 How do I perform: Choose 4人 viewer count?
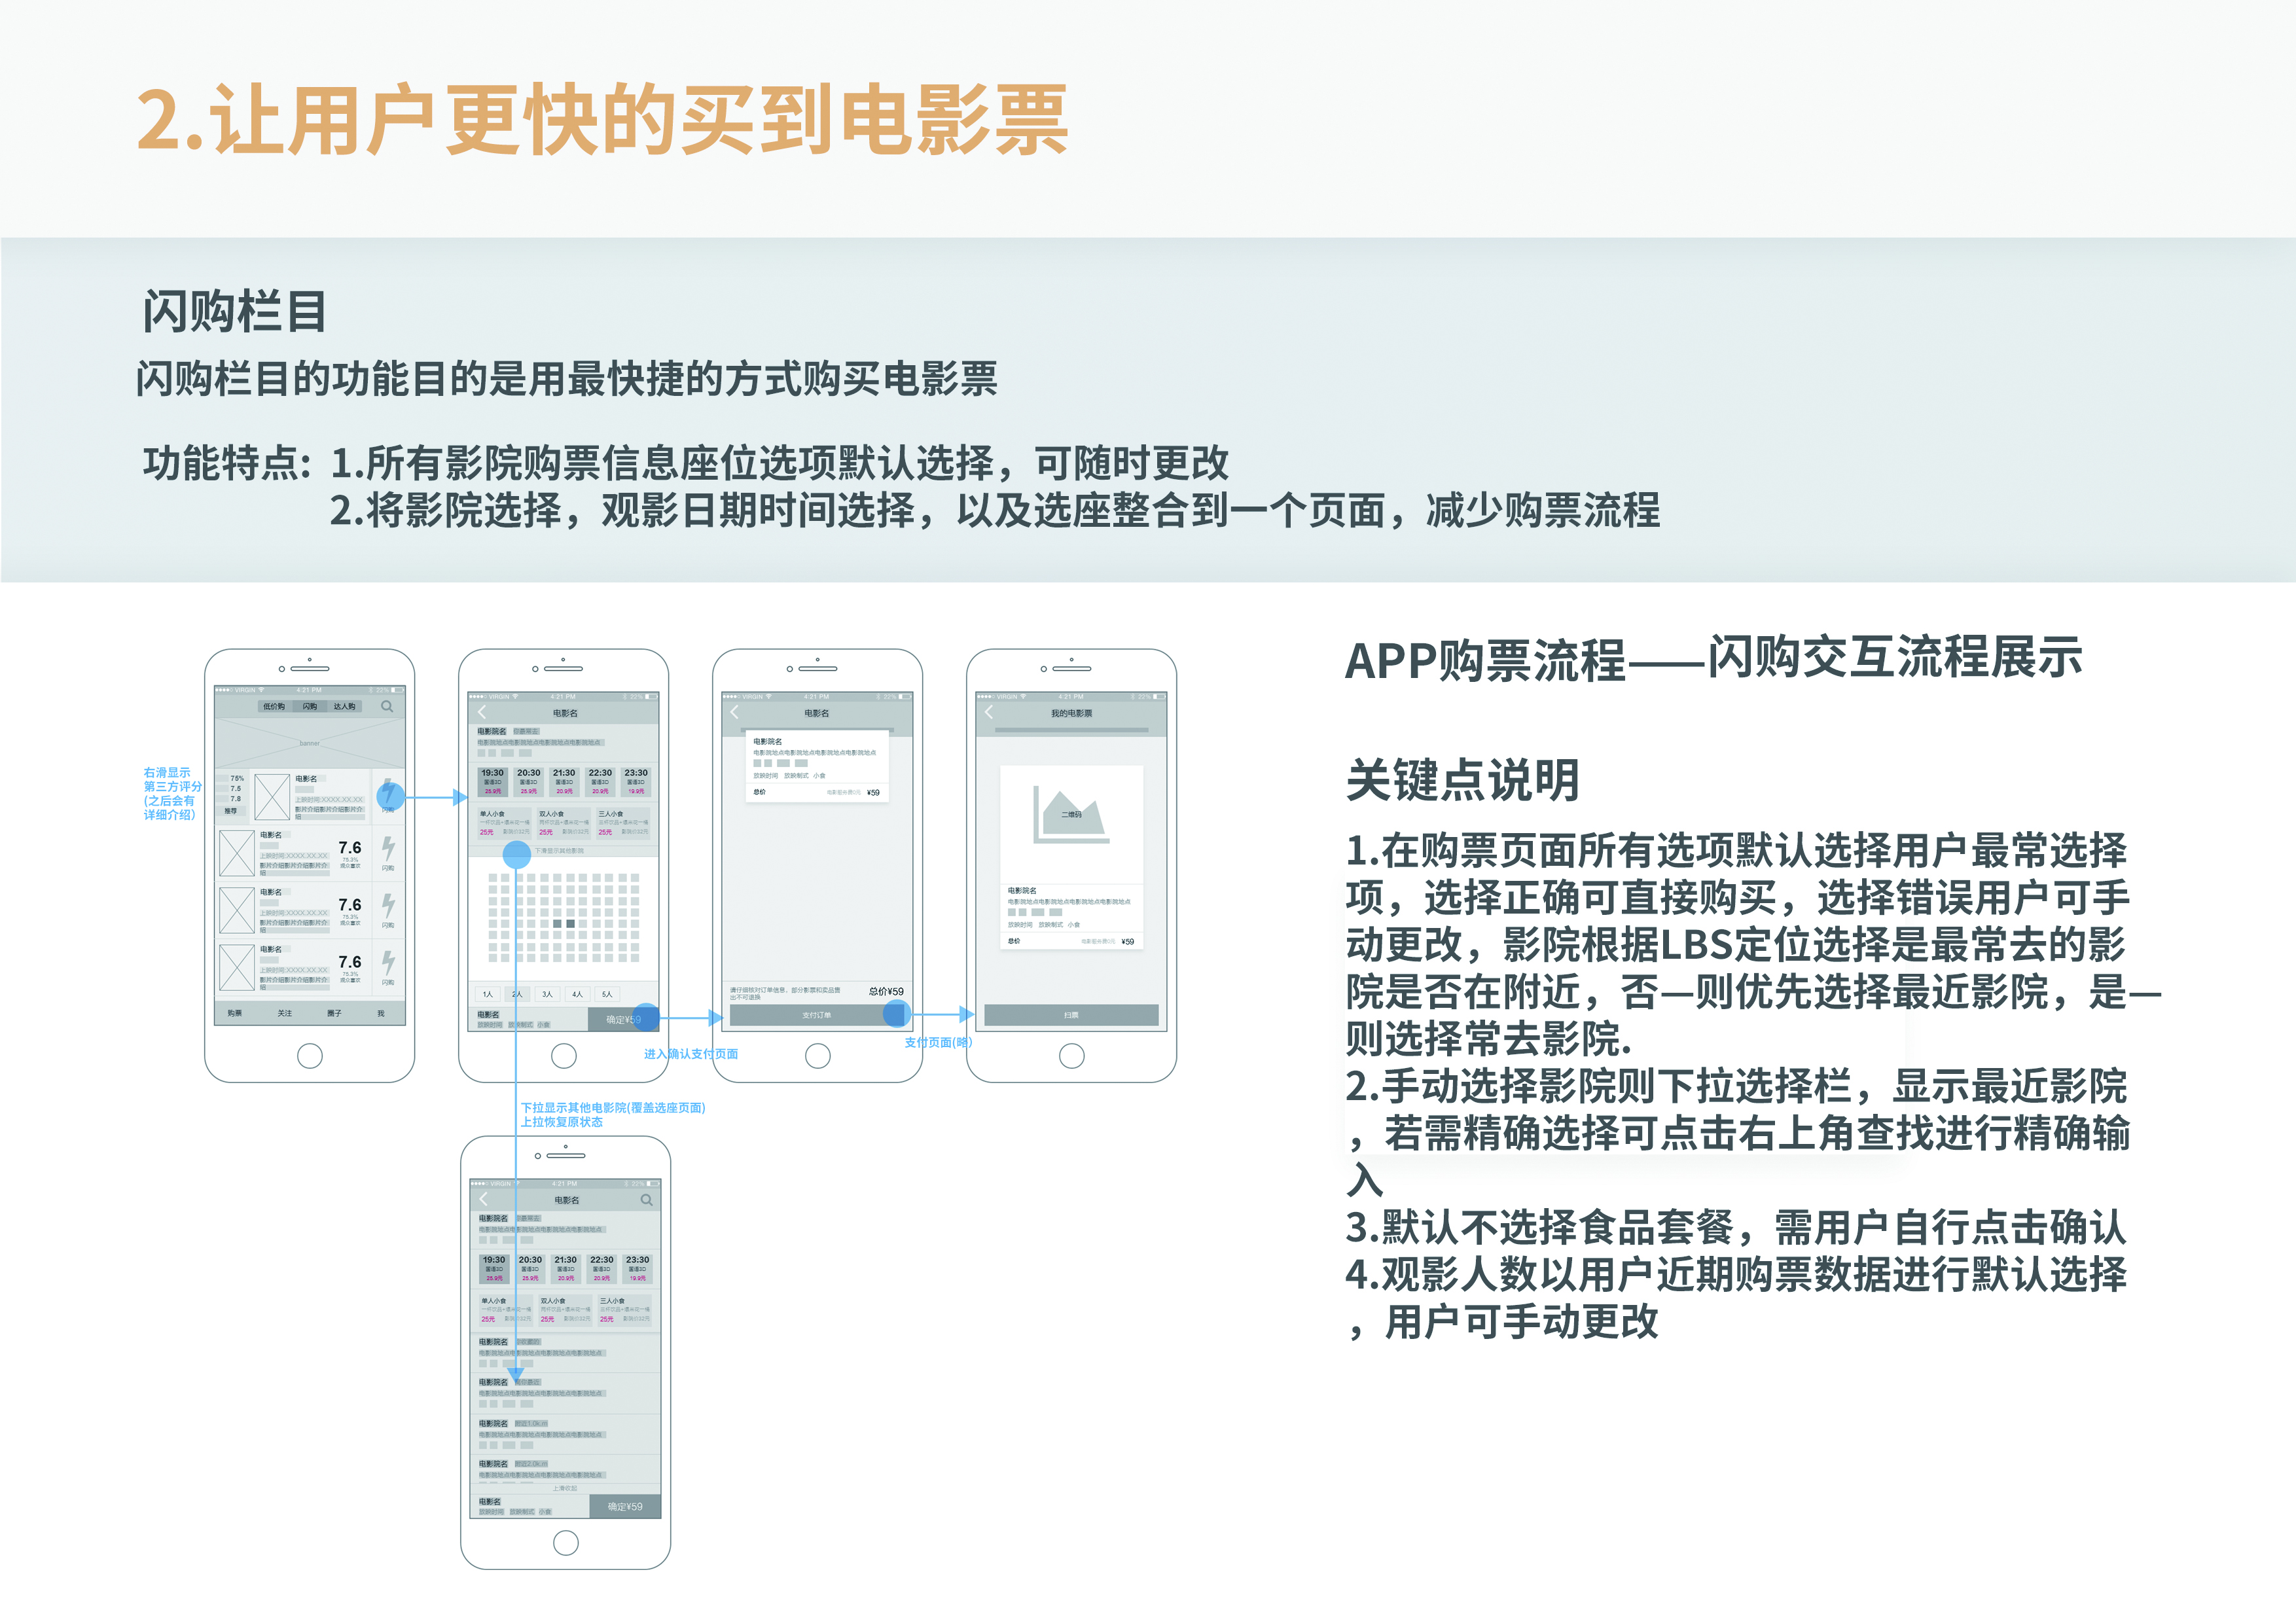click(x=577, y=994)
